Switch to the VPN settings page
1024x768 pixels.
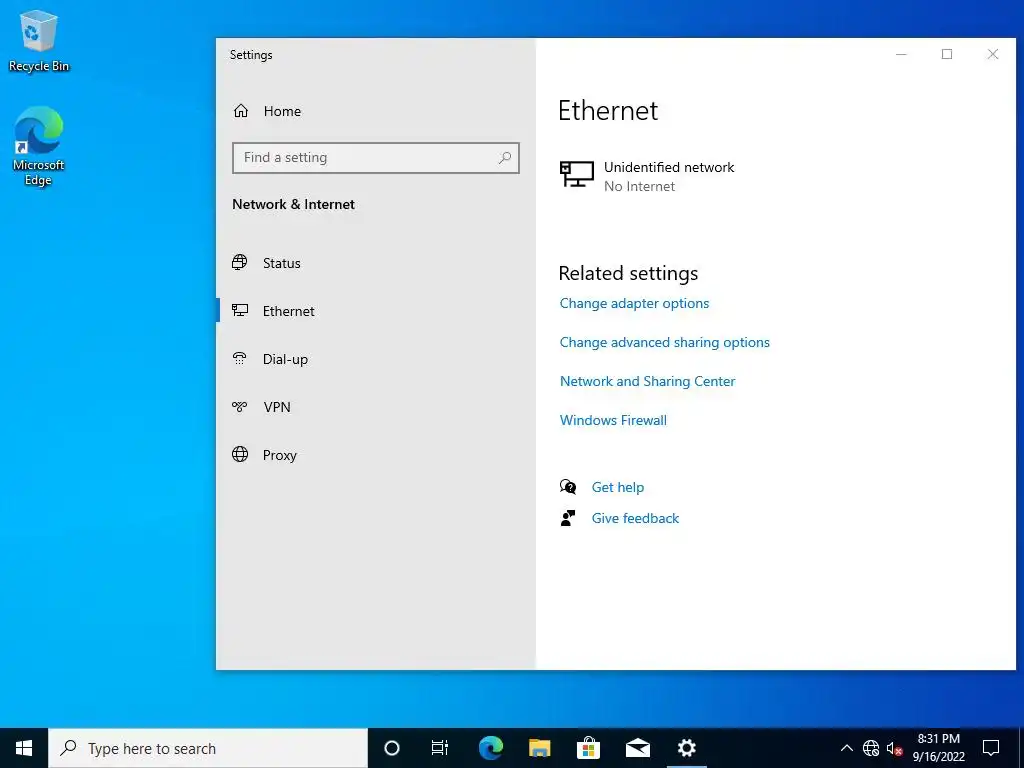376,407
